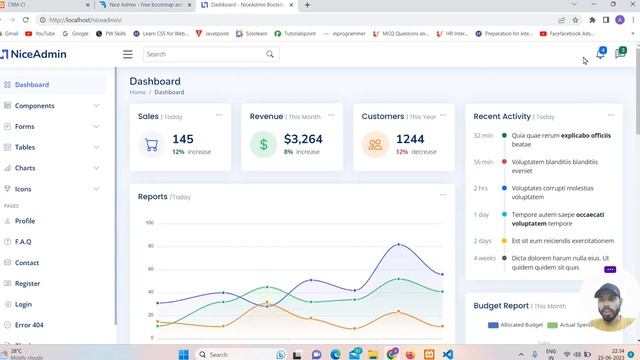
Task: Open the Windows Start menu
Action: (x=184, y=354)
